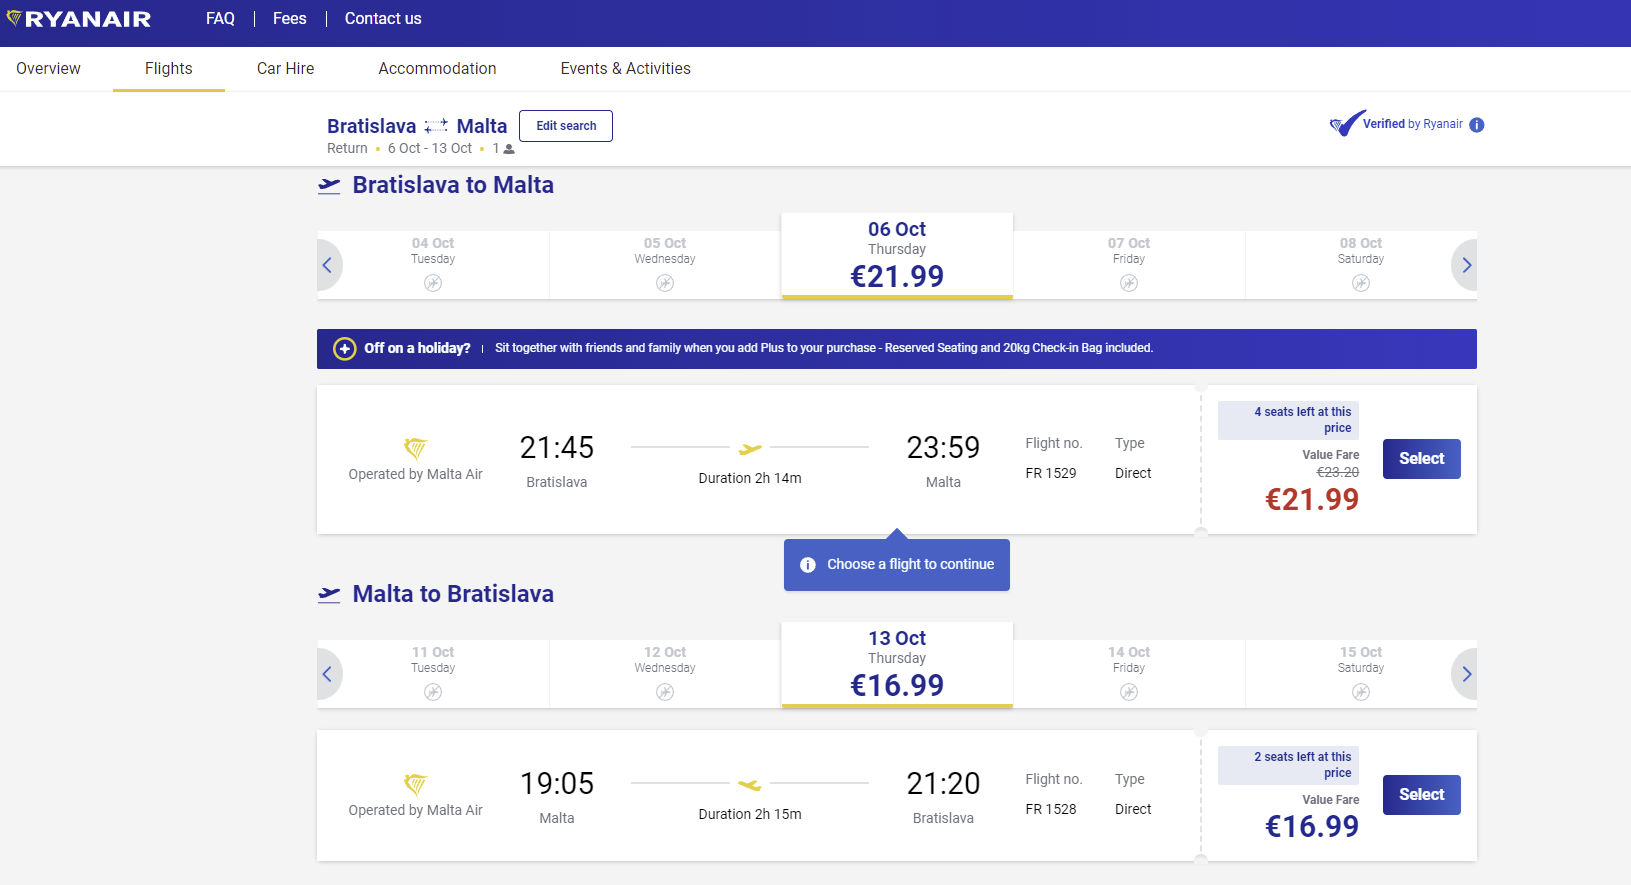Click flight number FR 1528
The width and height of the screenshot is (1631, 885).
click(x=1051, y=809)
